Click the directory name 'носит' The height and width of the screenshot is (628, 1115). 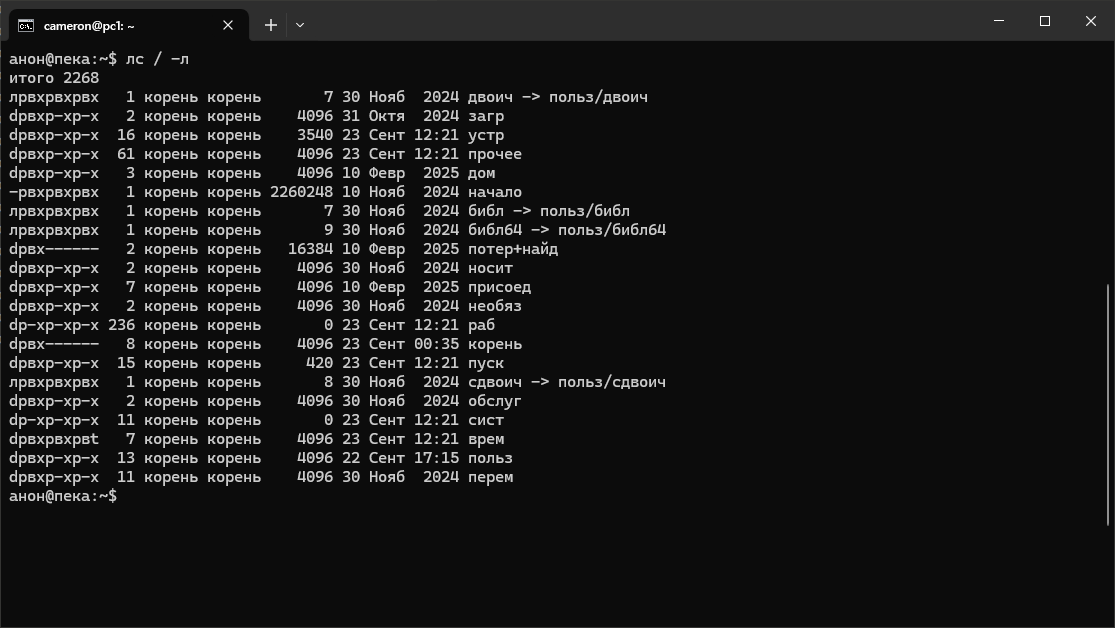click(490, 268)
